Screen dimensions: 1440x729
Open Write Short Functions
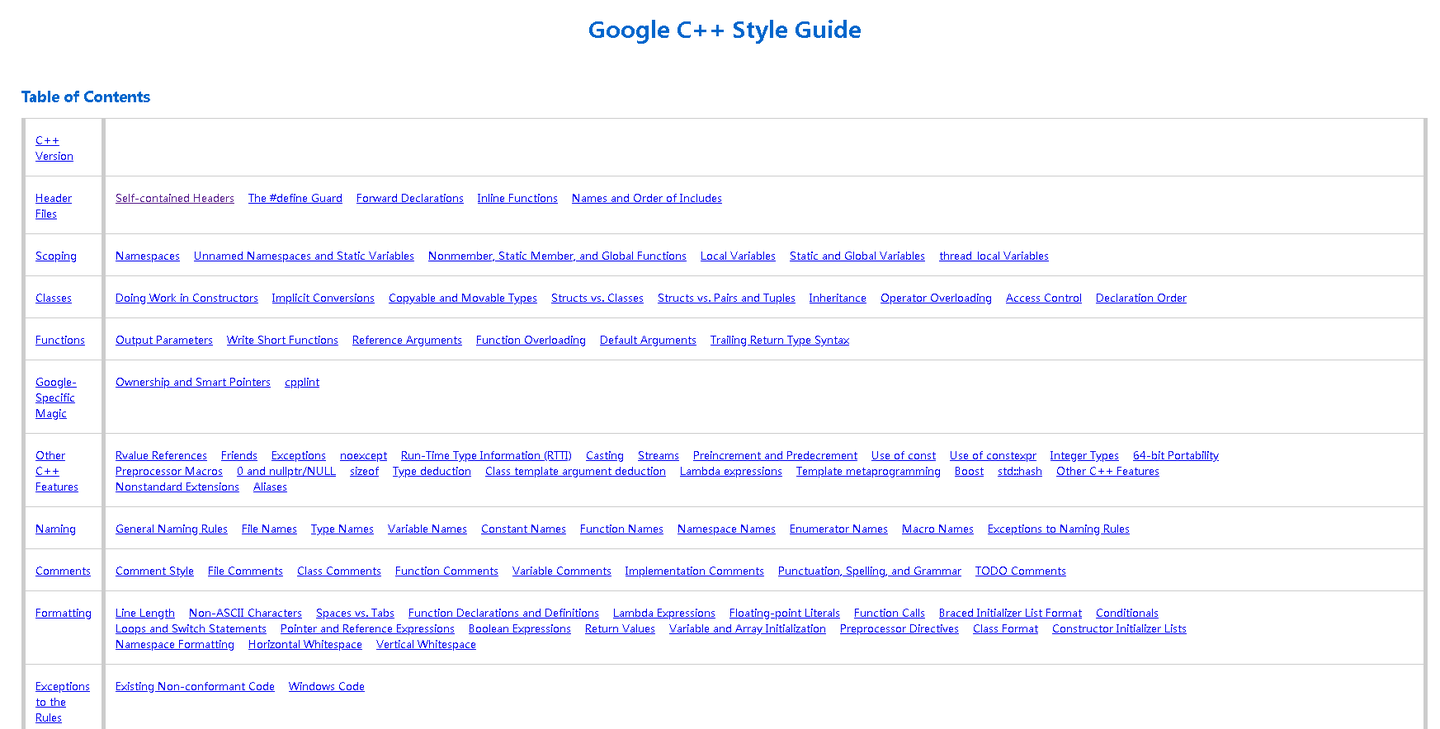[283, 340]
